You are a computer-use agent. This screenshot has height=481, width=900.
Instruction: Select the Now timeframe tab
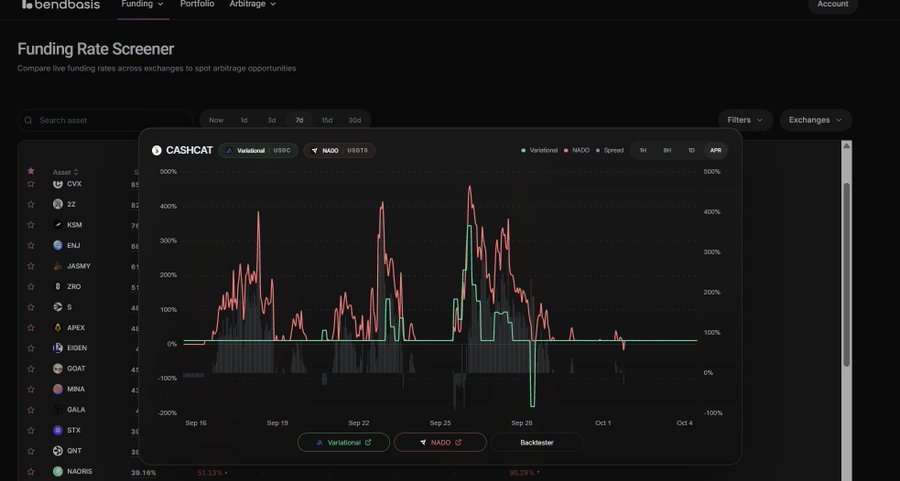tap(216, 121)
